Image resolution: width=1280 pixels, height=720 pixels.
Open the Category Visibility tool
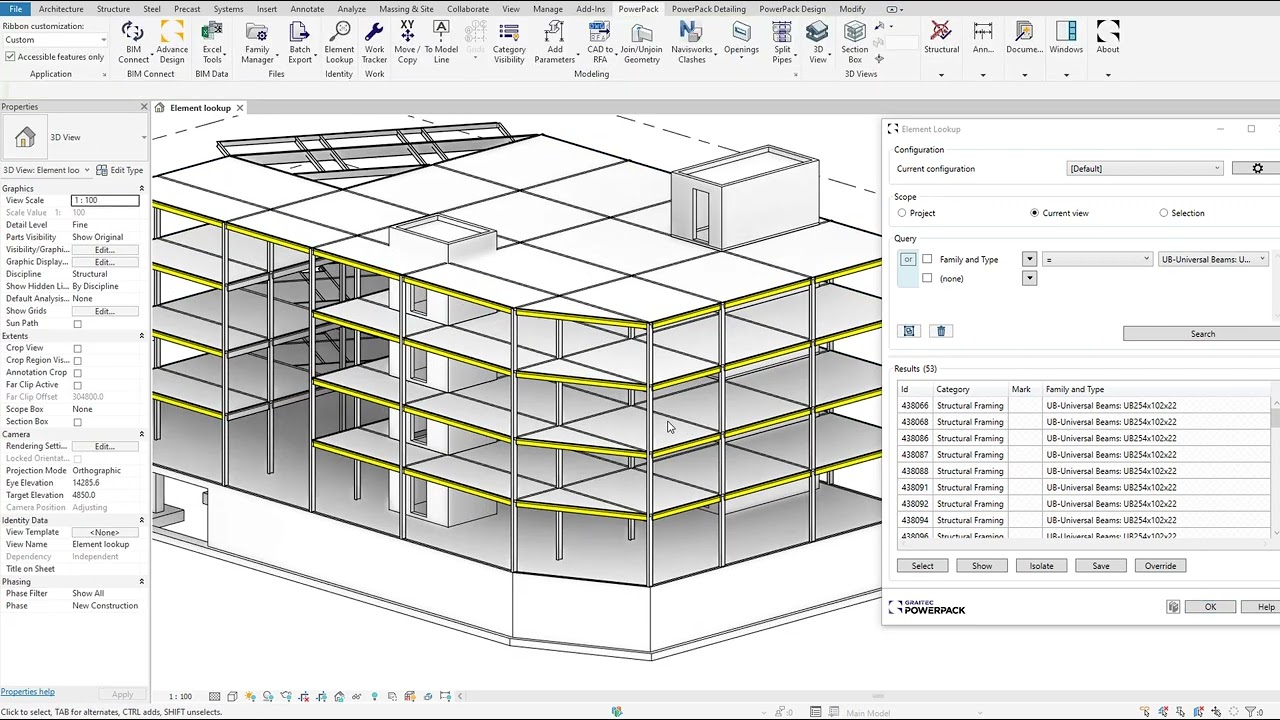(x=509, y=42)
